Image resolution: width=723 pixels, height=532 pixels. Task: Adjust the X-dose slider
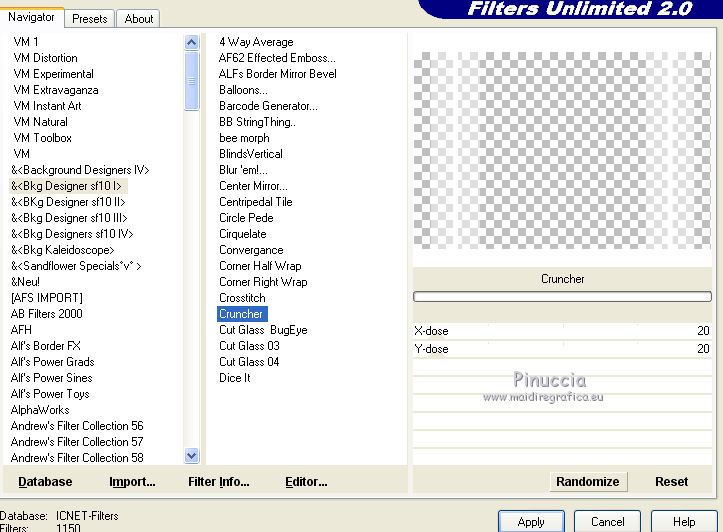562,331
